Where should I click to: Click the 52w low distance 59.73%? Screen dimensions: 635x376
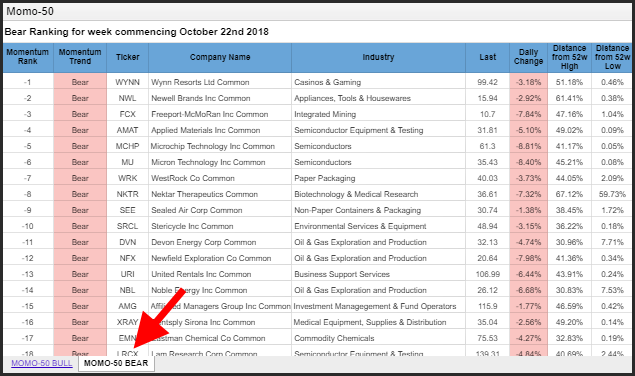click(612, 194)
